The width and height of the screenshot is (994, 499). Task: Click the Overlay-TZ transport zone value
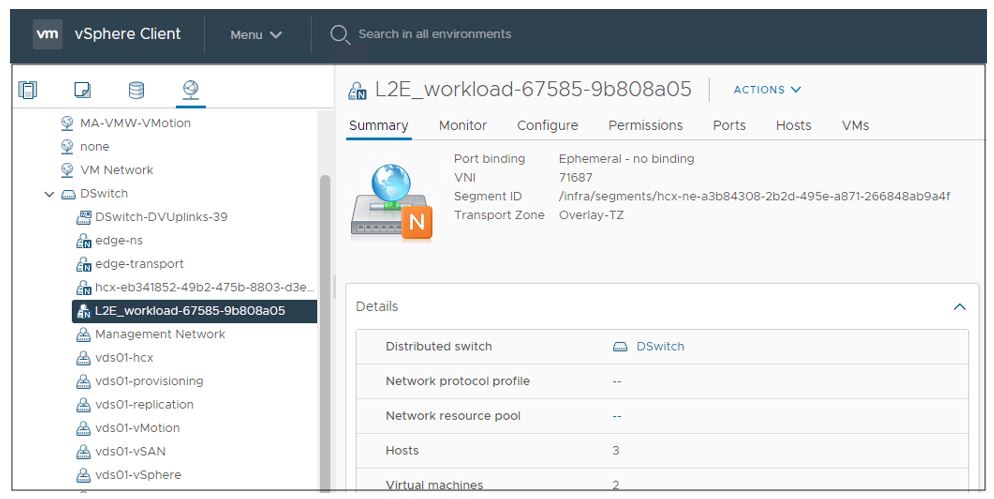tap(591, 216)
